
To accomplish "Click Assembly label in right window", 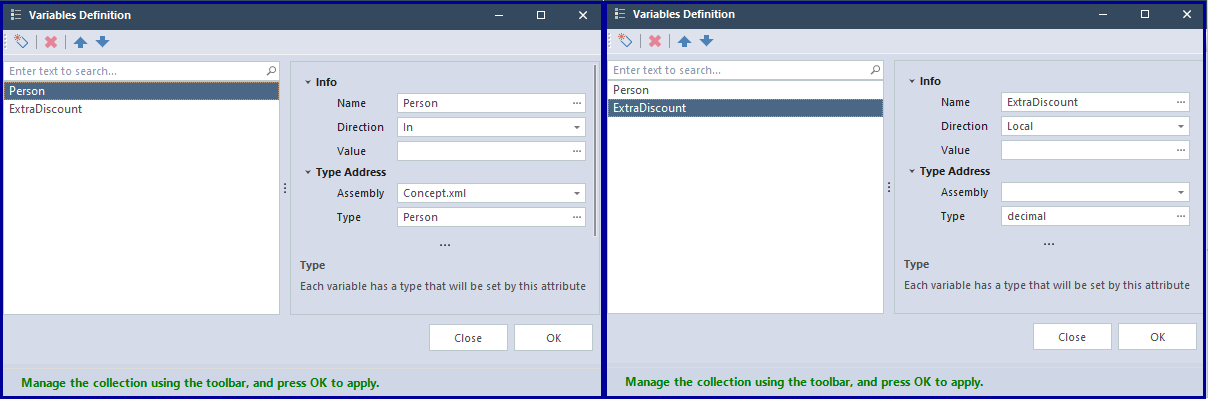I will [x=964, y=192].
